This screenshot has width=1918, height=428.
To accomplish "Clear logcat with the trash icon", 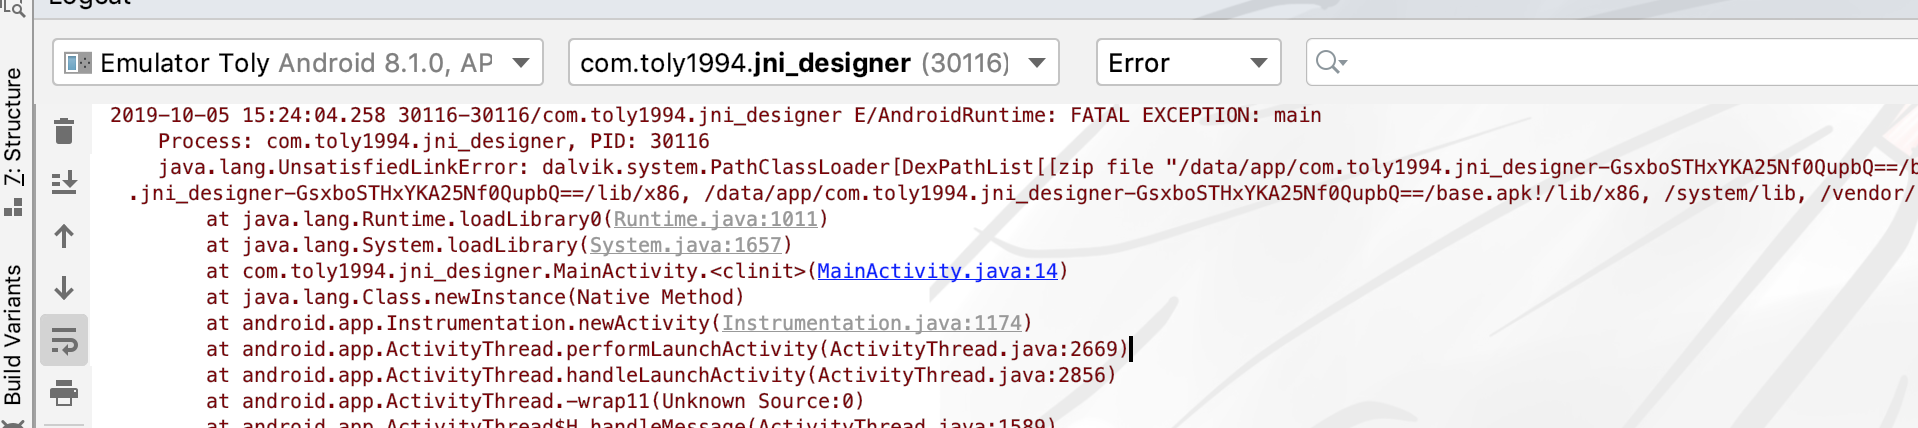I will [64, 131].
